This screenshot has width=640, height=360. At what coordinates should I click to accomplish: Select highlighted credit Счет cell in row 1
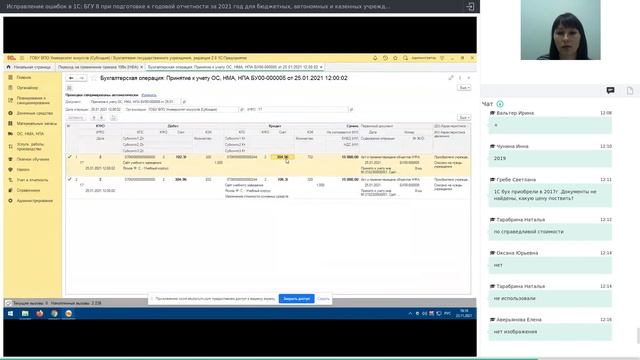[x=282, y=157]
